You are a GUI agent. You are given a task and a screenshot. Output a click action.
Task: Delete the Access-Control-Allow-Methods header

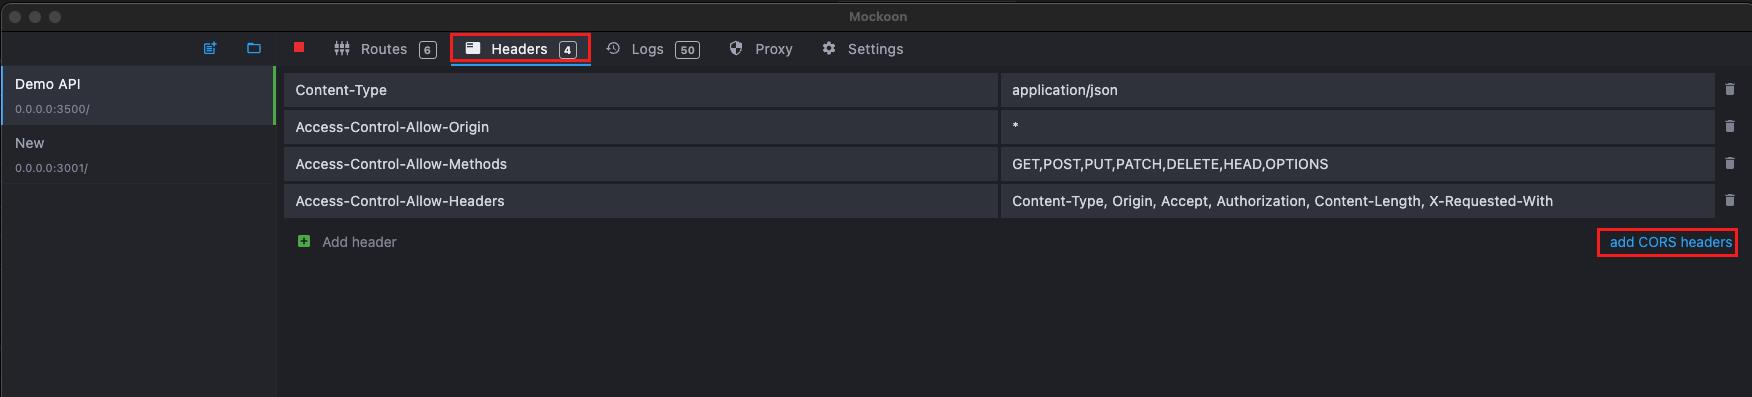1730,163
